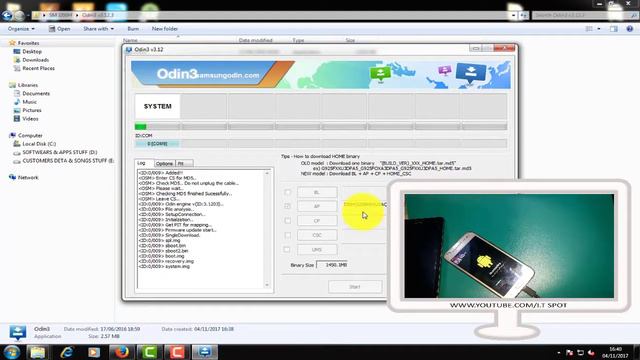640x360 pixels.
Task: Click the taskbar clock
Action: click(x=615, y=352)
